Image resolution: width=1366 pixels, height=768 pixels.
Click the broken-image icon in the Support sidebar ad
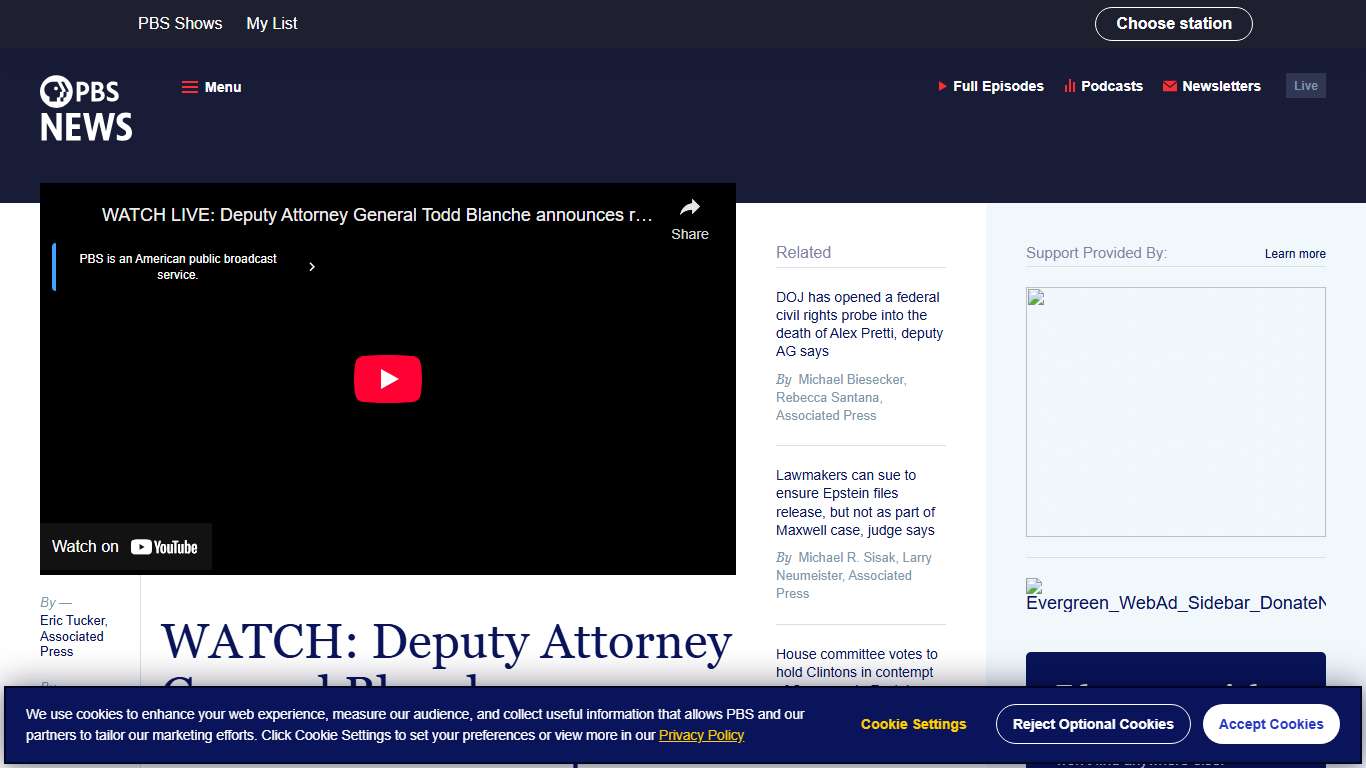[1035, 298]
